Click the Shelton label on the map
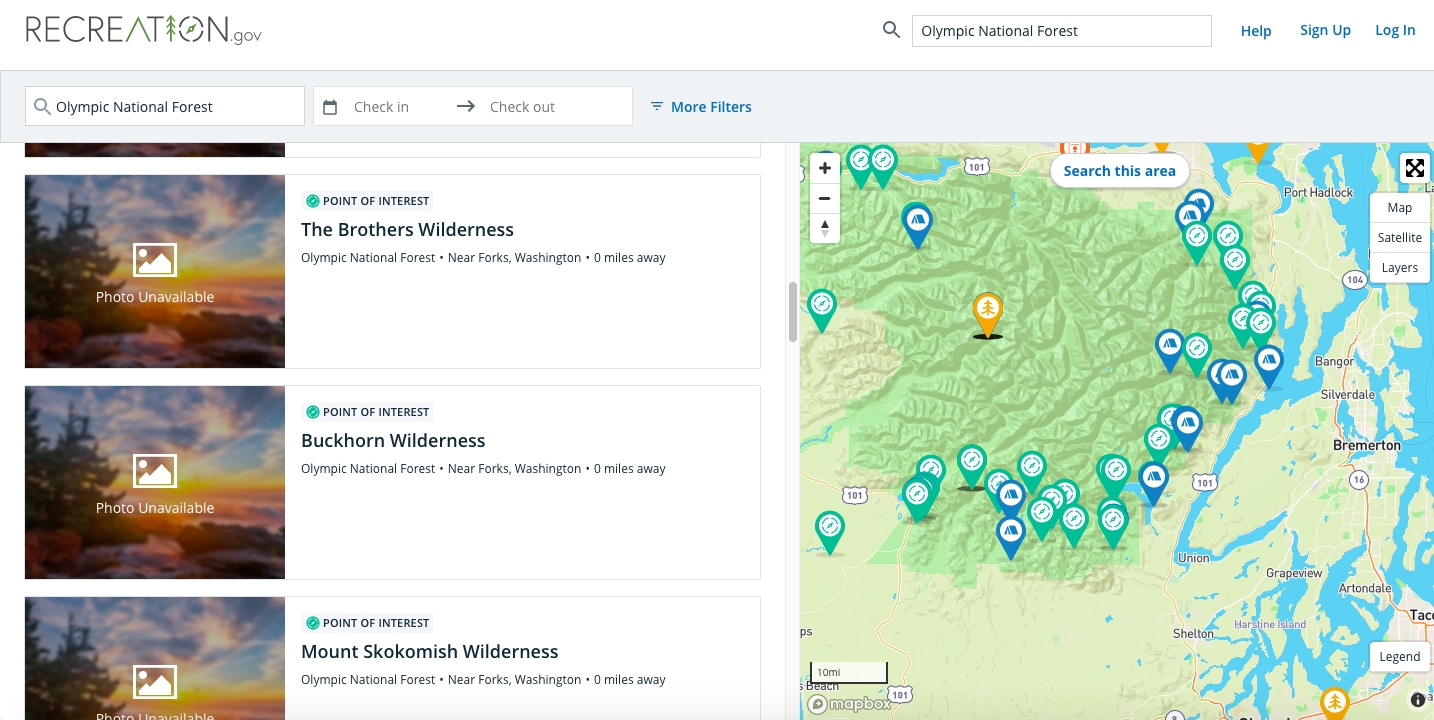1434x720 pixels. coord(1193,633)
